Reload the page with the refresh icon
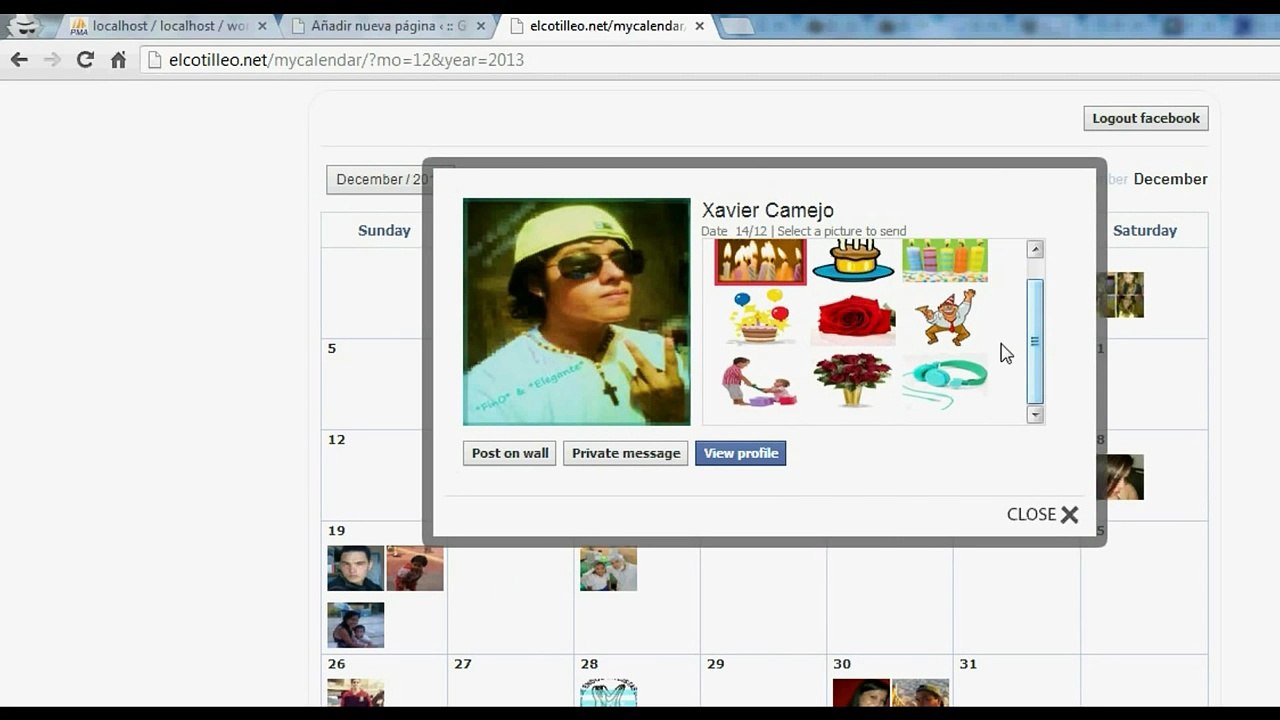 click(85, 60)
